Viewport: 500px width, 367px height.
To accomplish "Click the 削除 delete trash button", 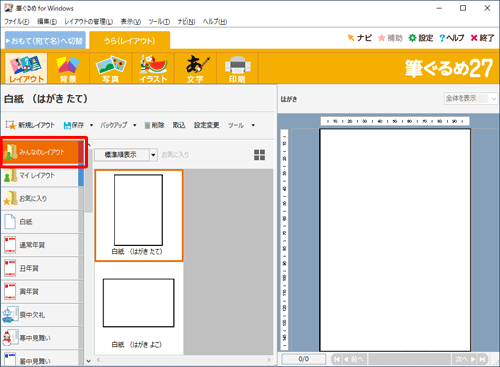I will pyautogui.click(x=154, y=125).
